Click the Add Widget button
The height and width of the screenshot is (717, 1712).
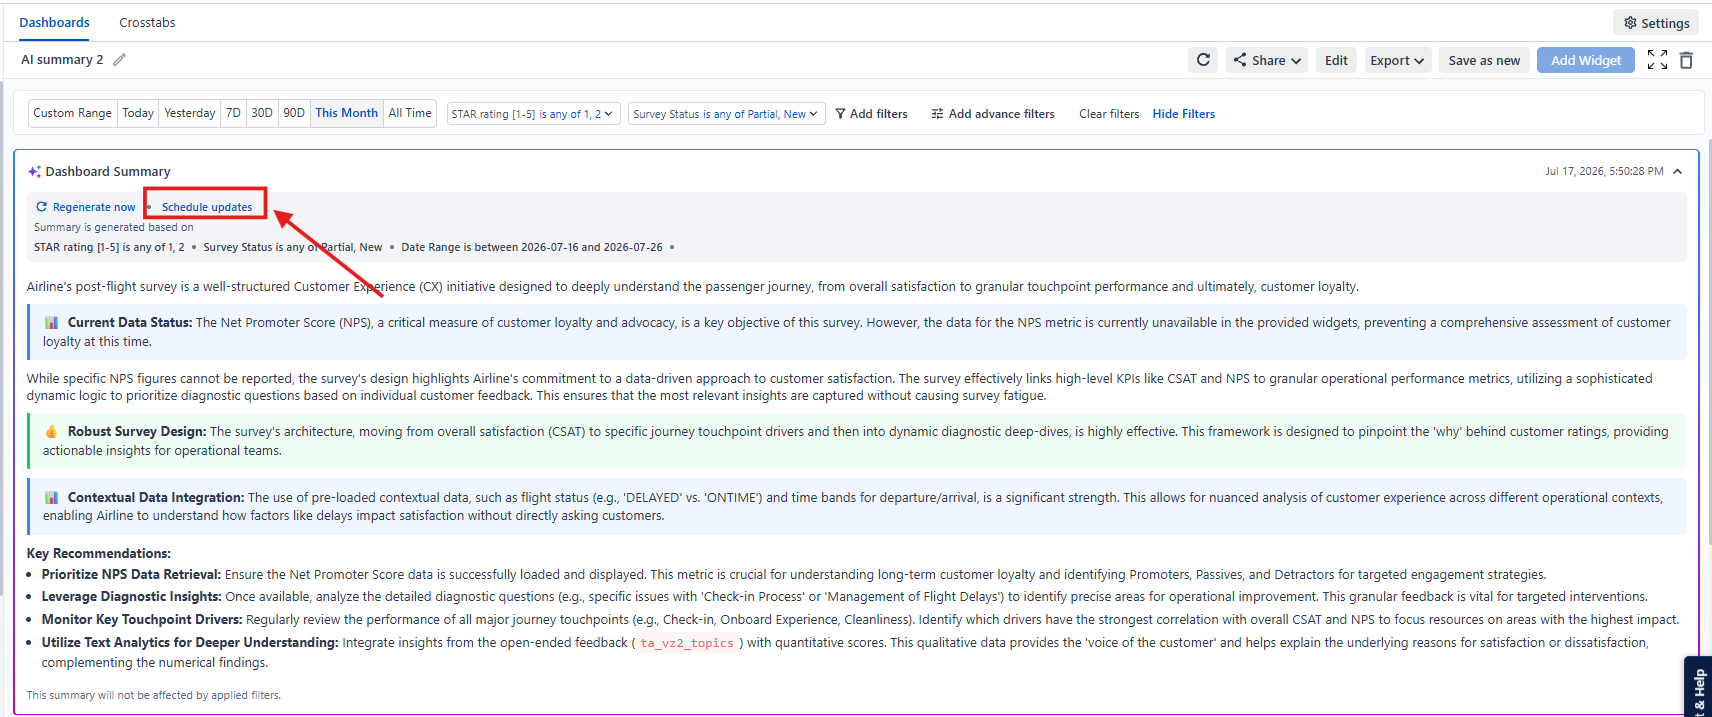pos(1586,60)
